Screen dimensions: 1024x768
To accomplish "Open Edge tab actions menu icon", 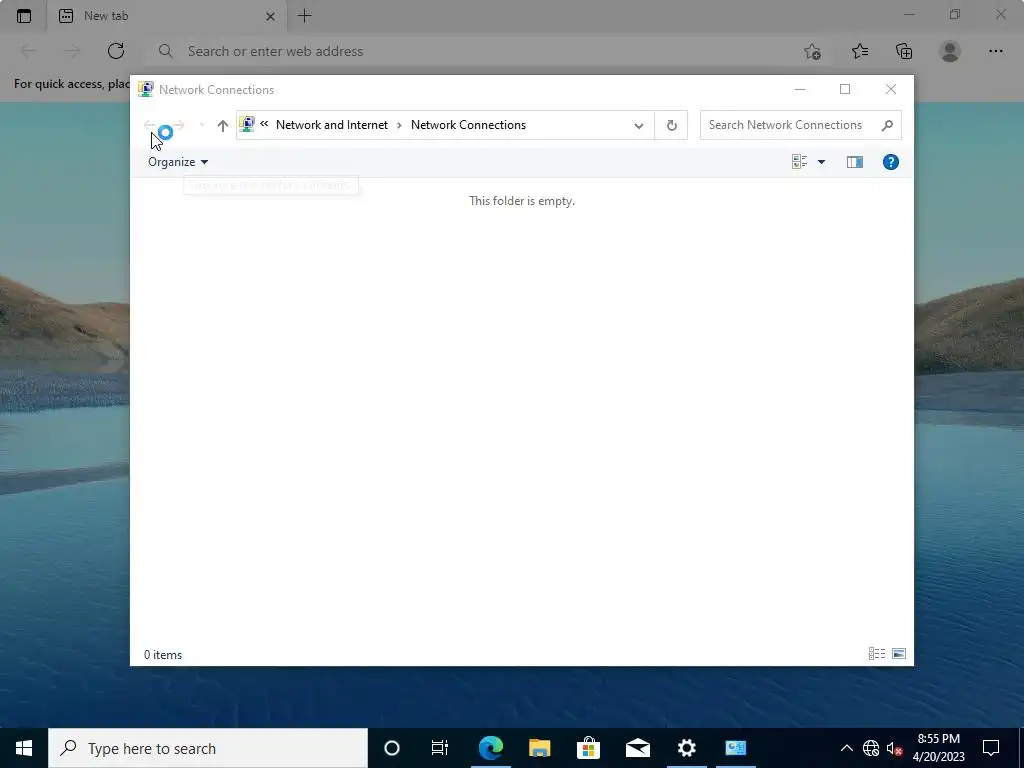I will point(24,16).
